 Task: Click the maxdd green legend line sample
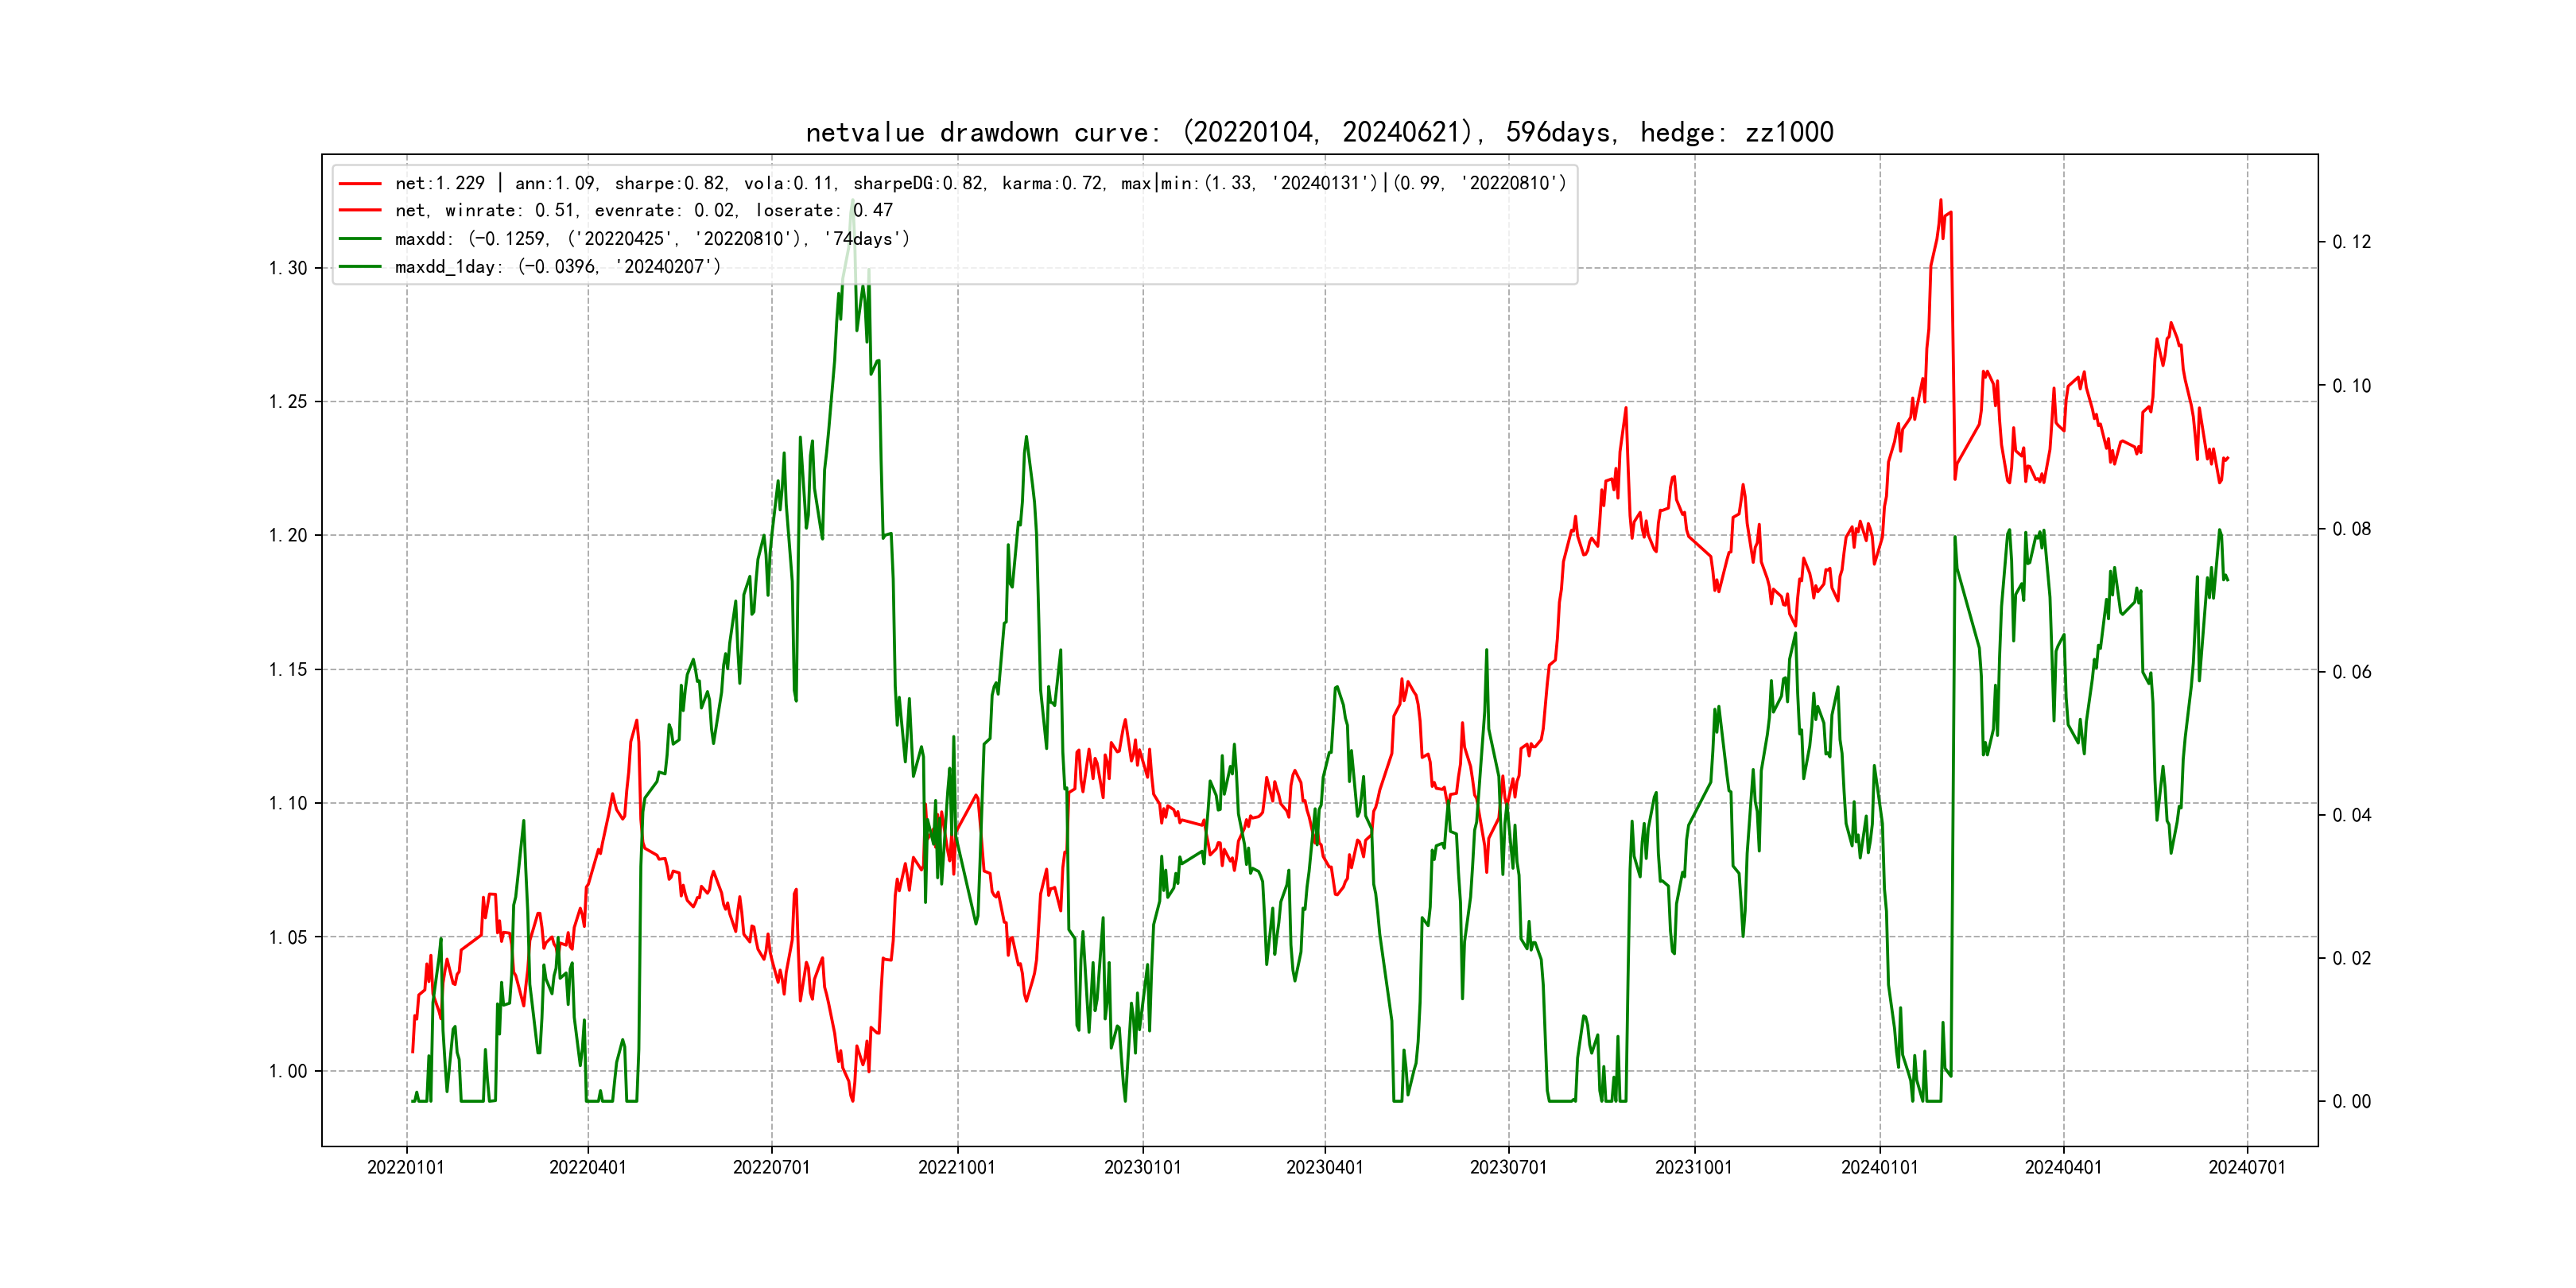(x=360, y=239)
